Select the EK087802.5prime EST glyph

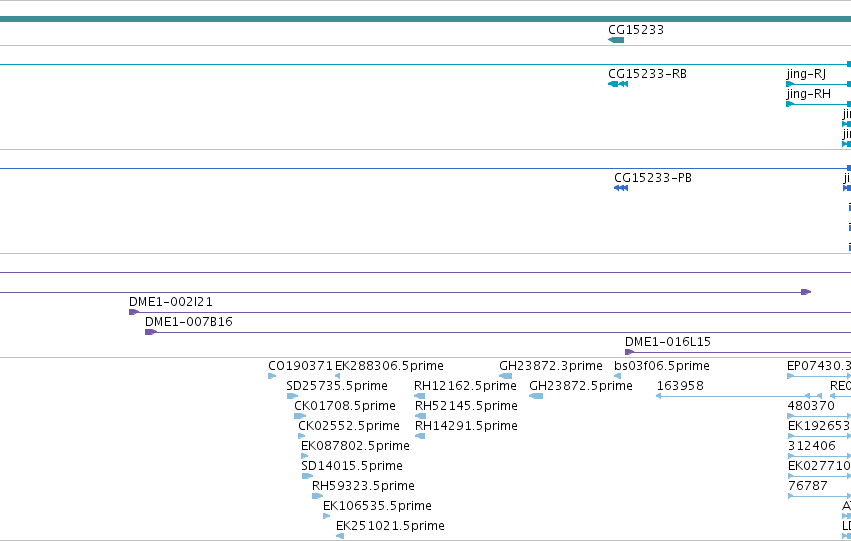coord(304,456)
